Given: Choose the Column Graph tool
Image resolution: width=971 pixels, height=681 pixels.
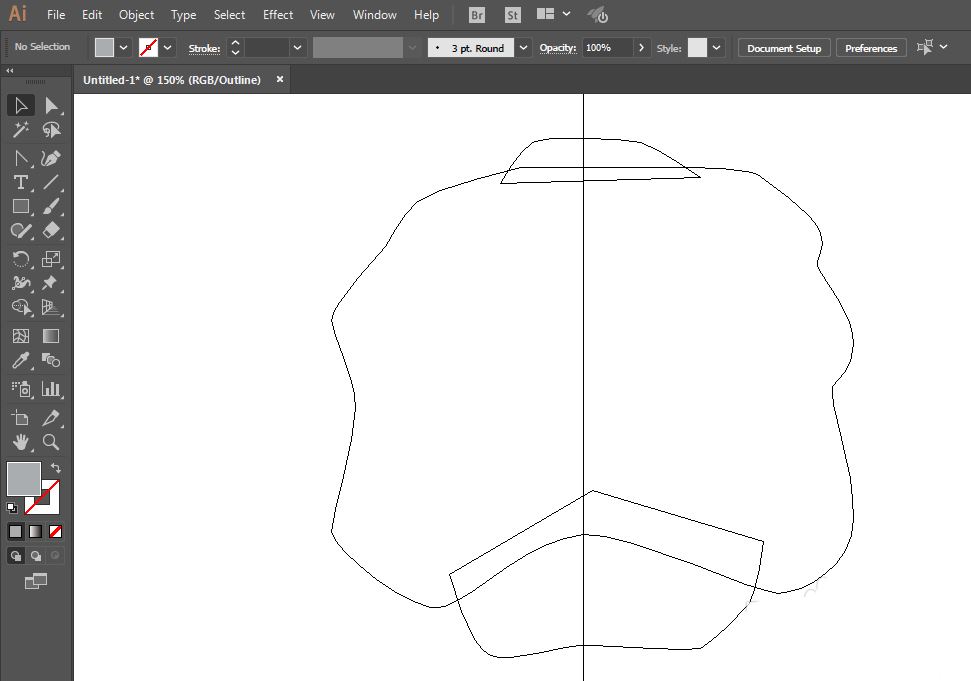Looking at the screenshot, I should point(51,389).
